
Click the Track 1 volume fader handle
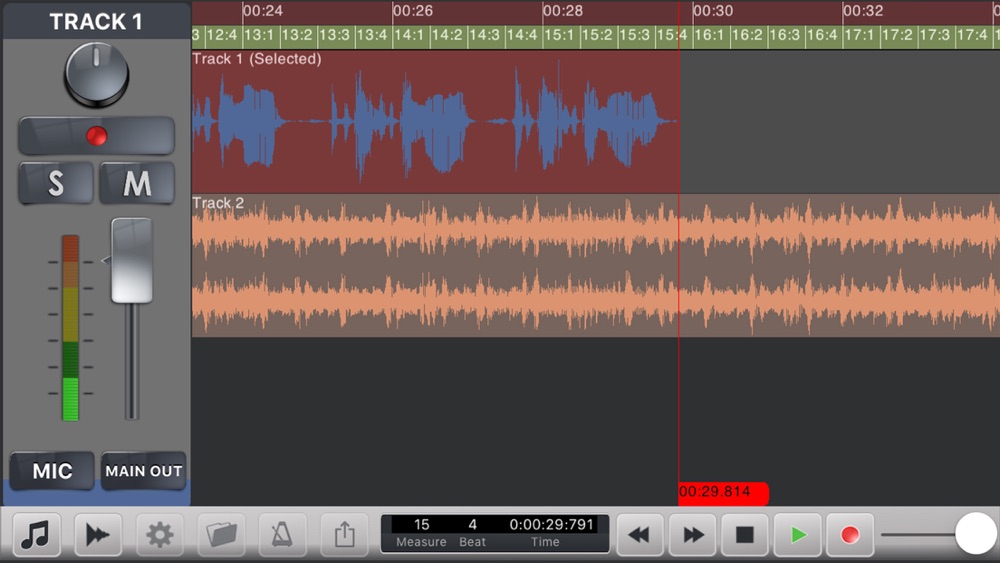pos(132,261)
